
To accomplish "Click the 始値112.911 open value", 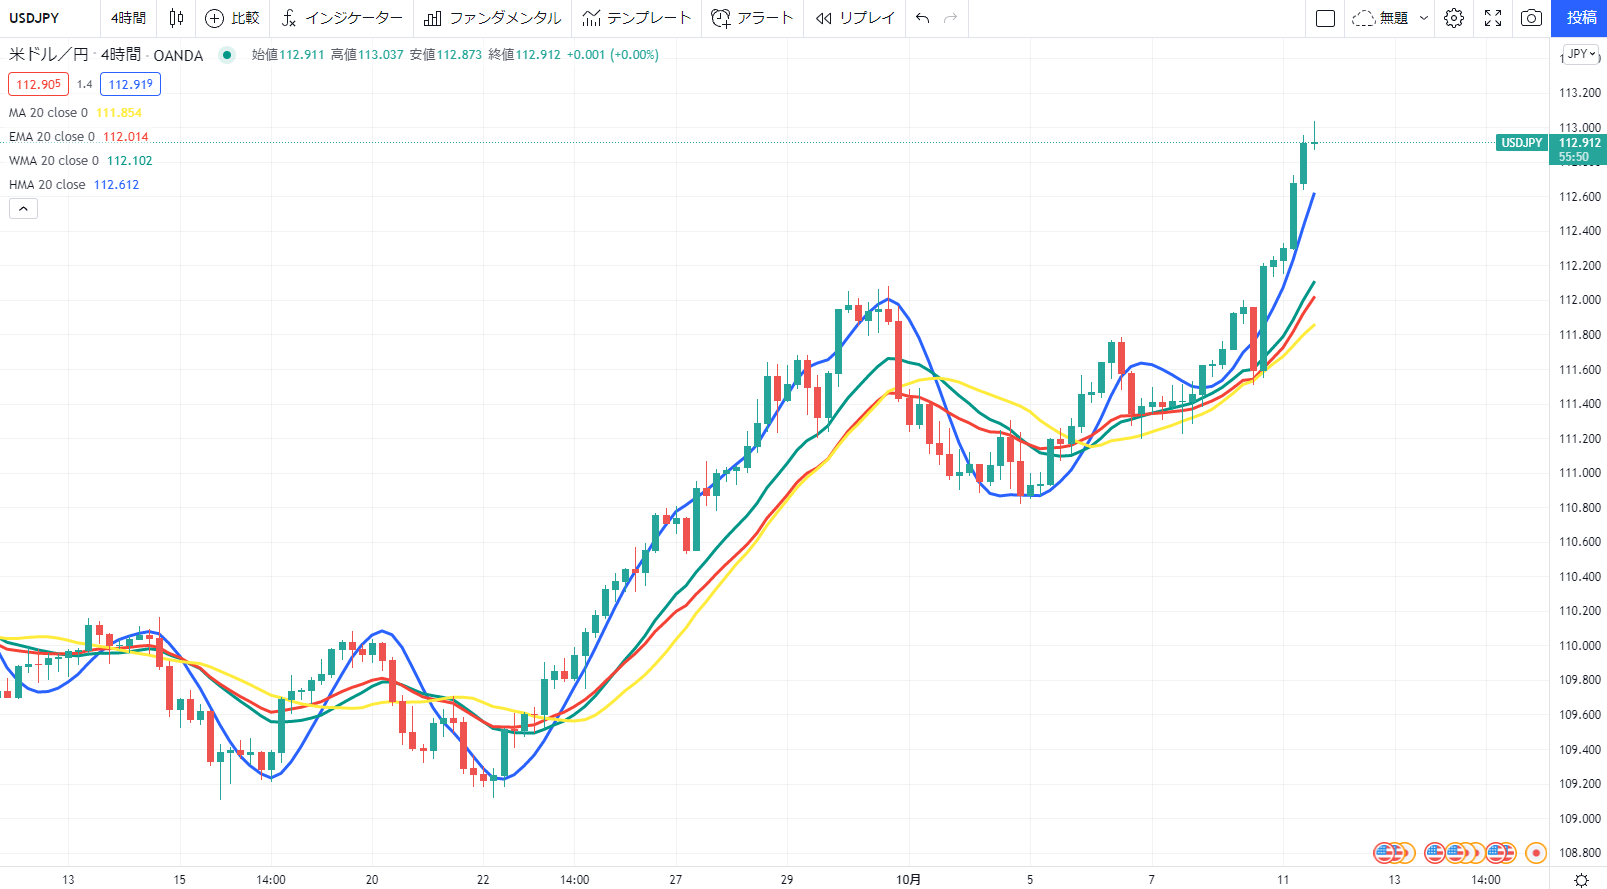I will tap(288, 55).
